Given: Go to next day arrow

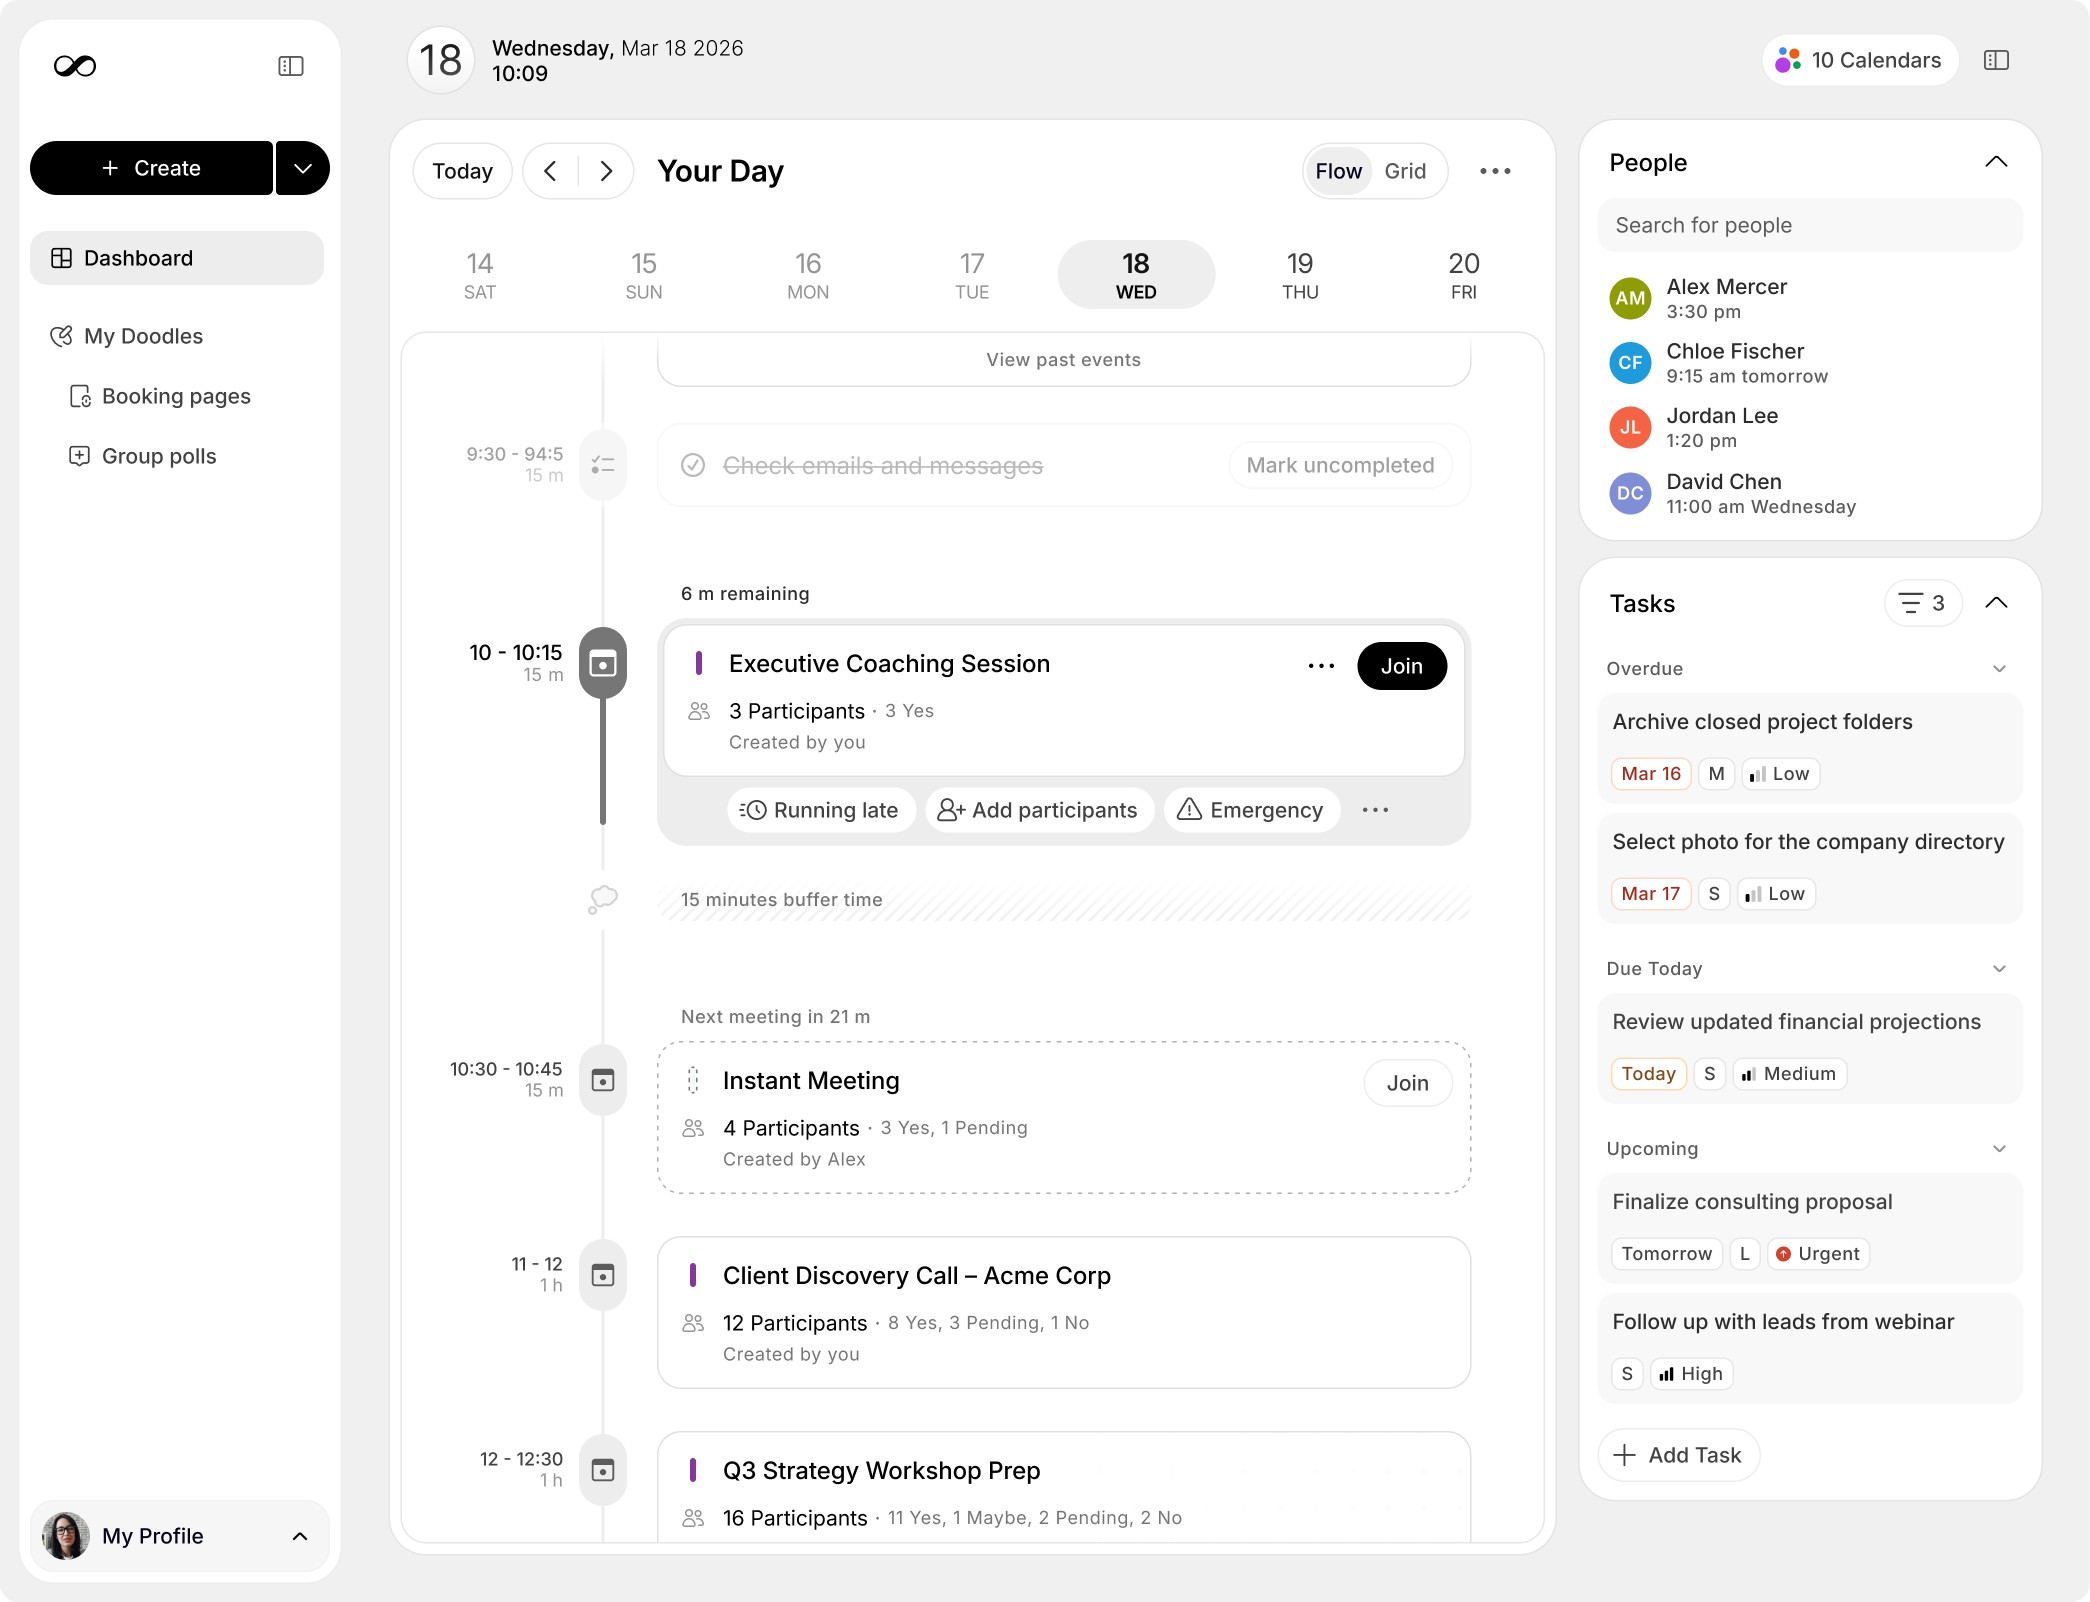Looking at the screenshot, I should pos(606,171).
